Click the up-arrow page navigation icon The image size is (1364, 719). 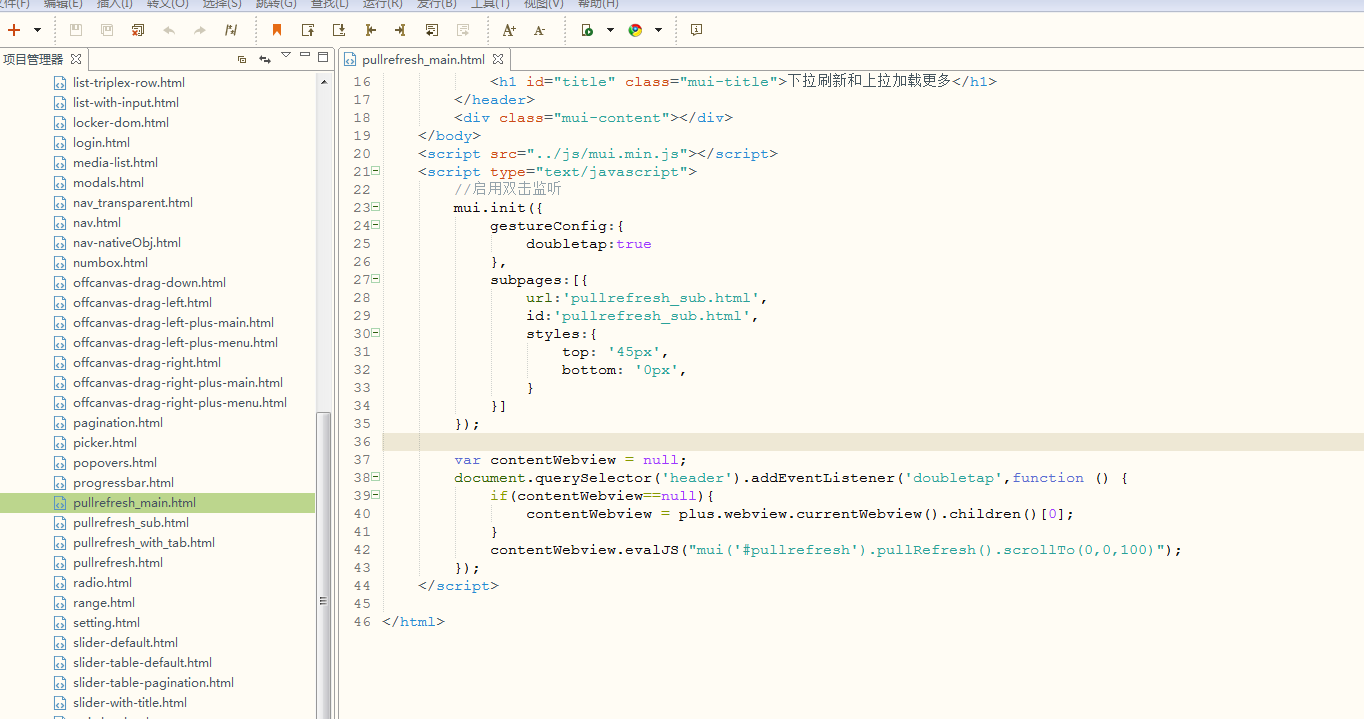tap(308, 30)
